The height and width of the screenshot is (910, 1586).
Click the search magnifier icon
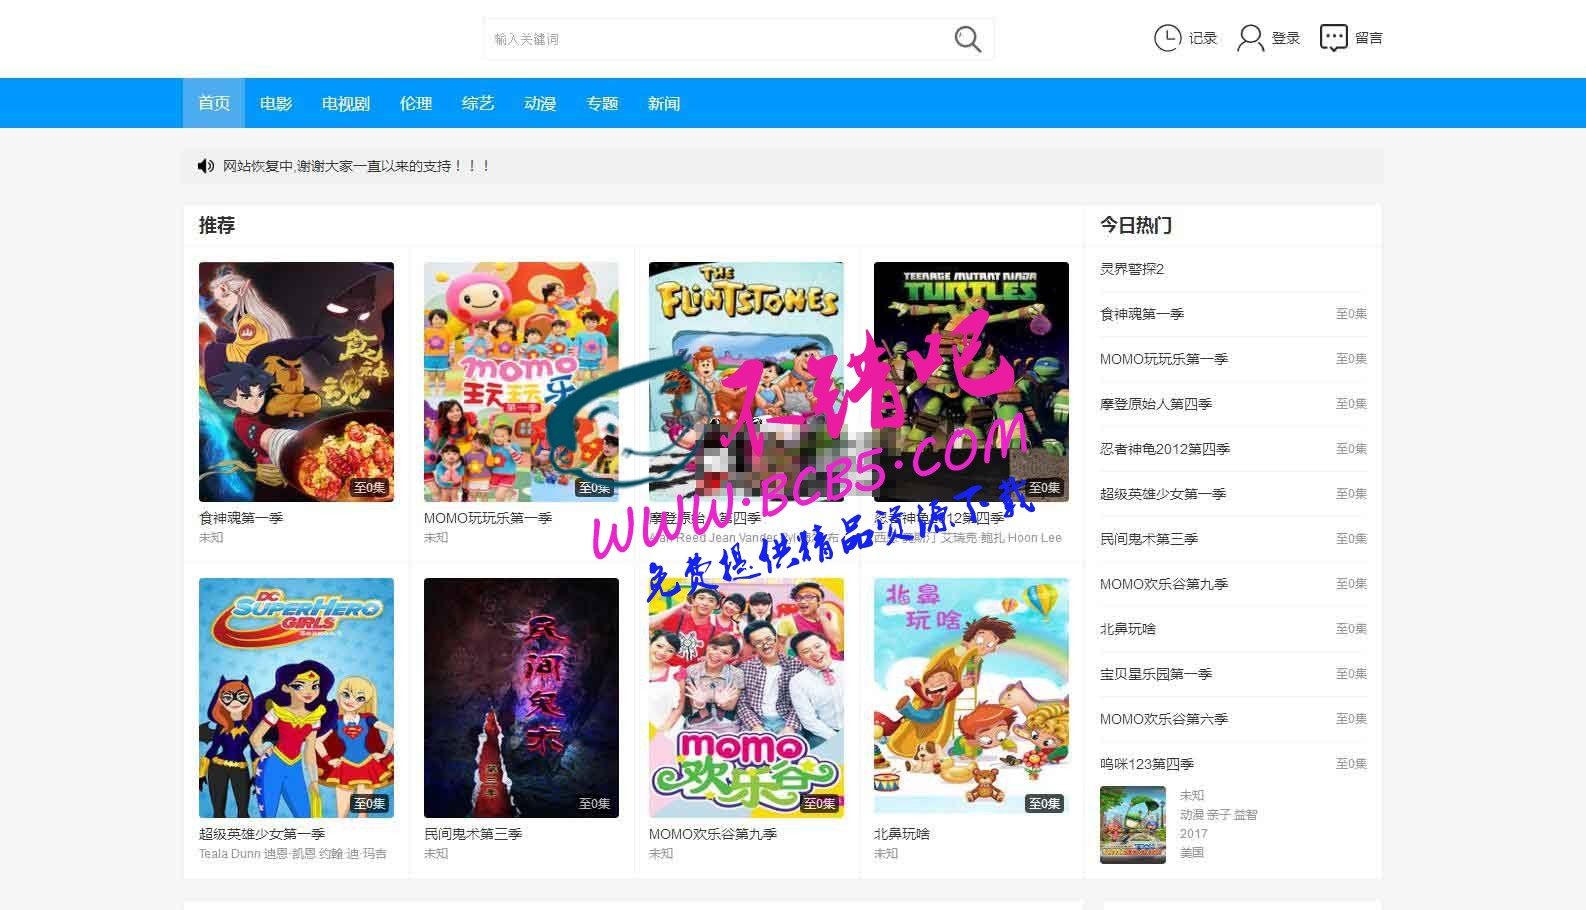[x=967, y=39]
